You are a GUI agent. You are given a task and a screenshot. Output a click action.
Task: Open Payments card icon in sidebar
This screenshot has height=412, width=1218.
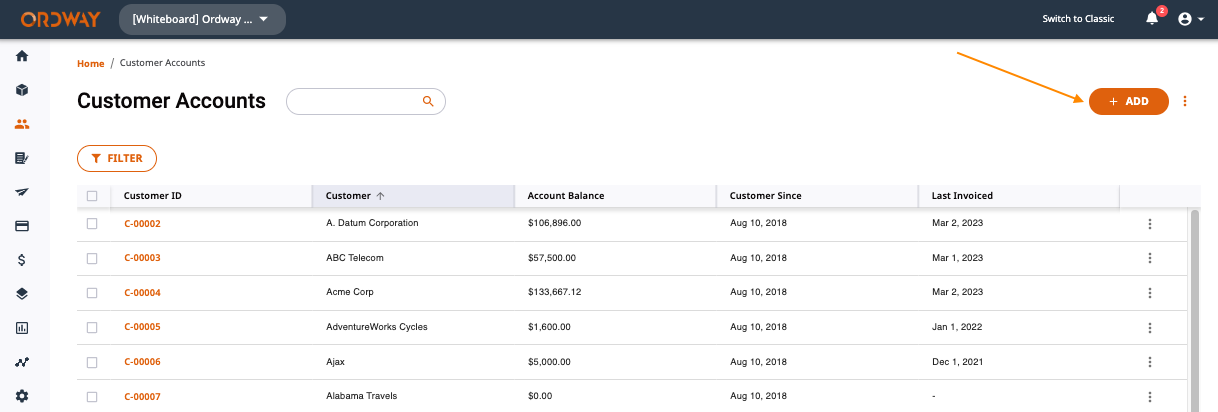(x=22, y=226)
